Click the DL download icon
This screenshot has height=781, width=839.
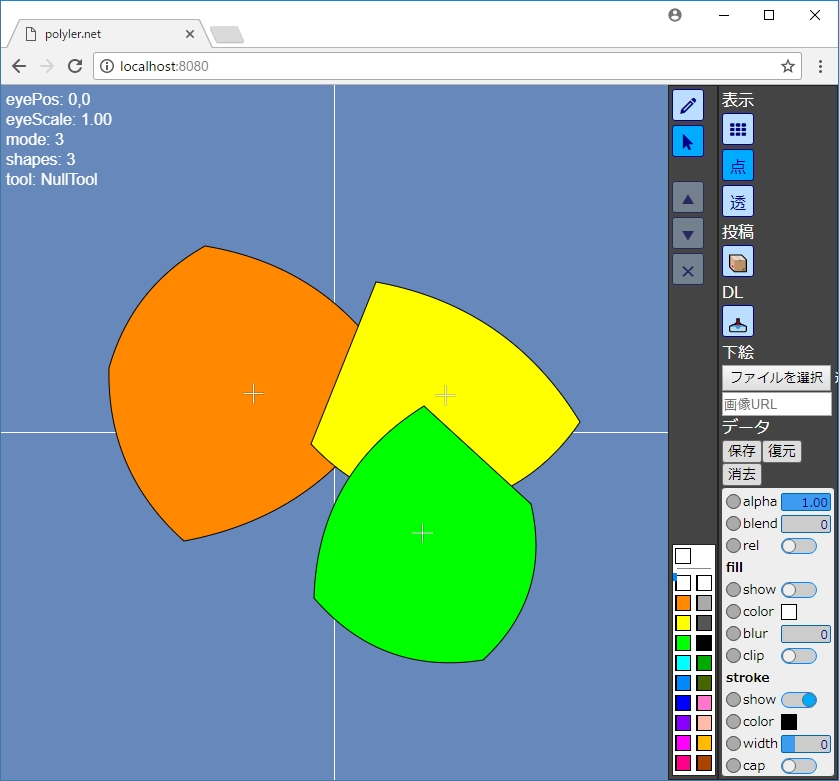[738, 321]
